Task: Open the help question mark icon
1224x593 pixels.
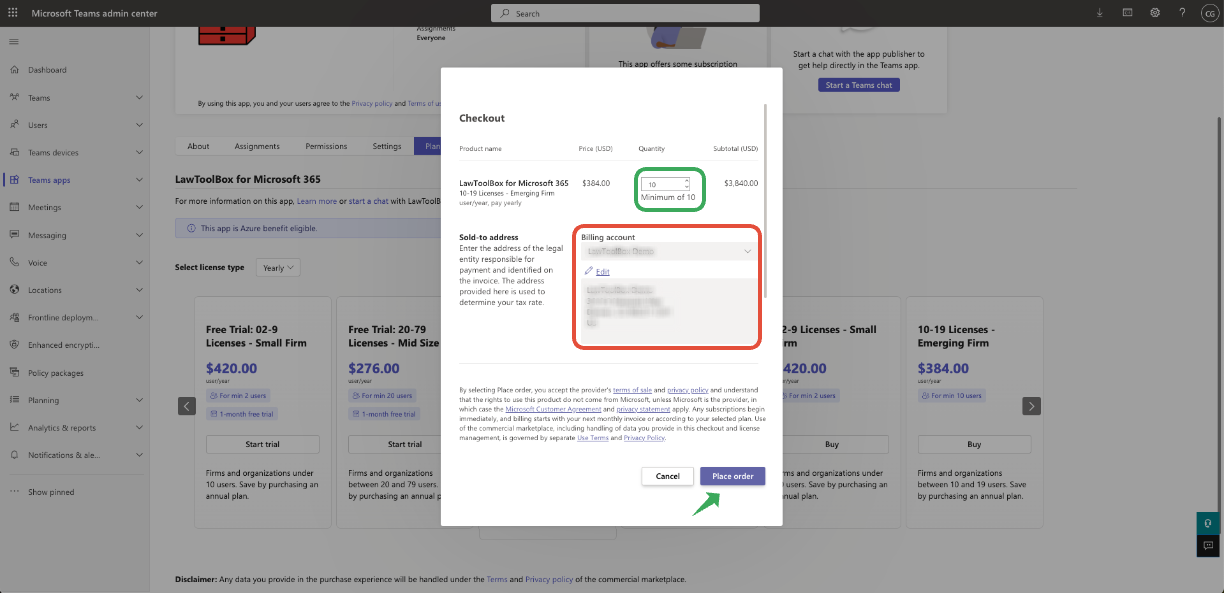Action: coord(1182,13)
